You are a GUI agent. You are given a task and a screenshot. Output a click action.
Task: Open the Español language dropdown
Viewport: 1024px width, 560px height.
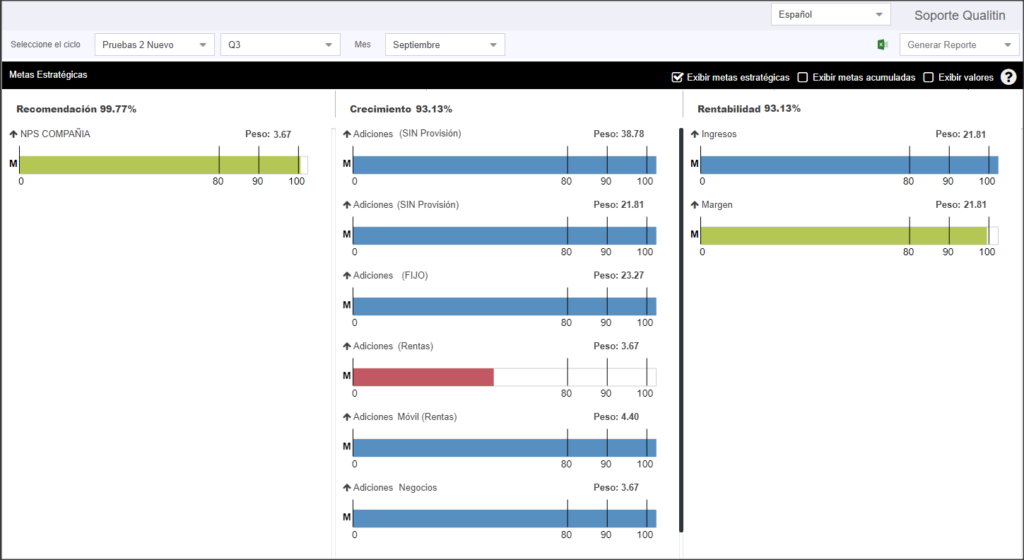click(x=830, y=14)
